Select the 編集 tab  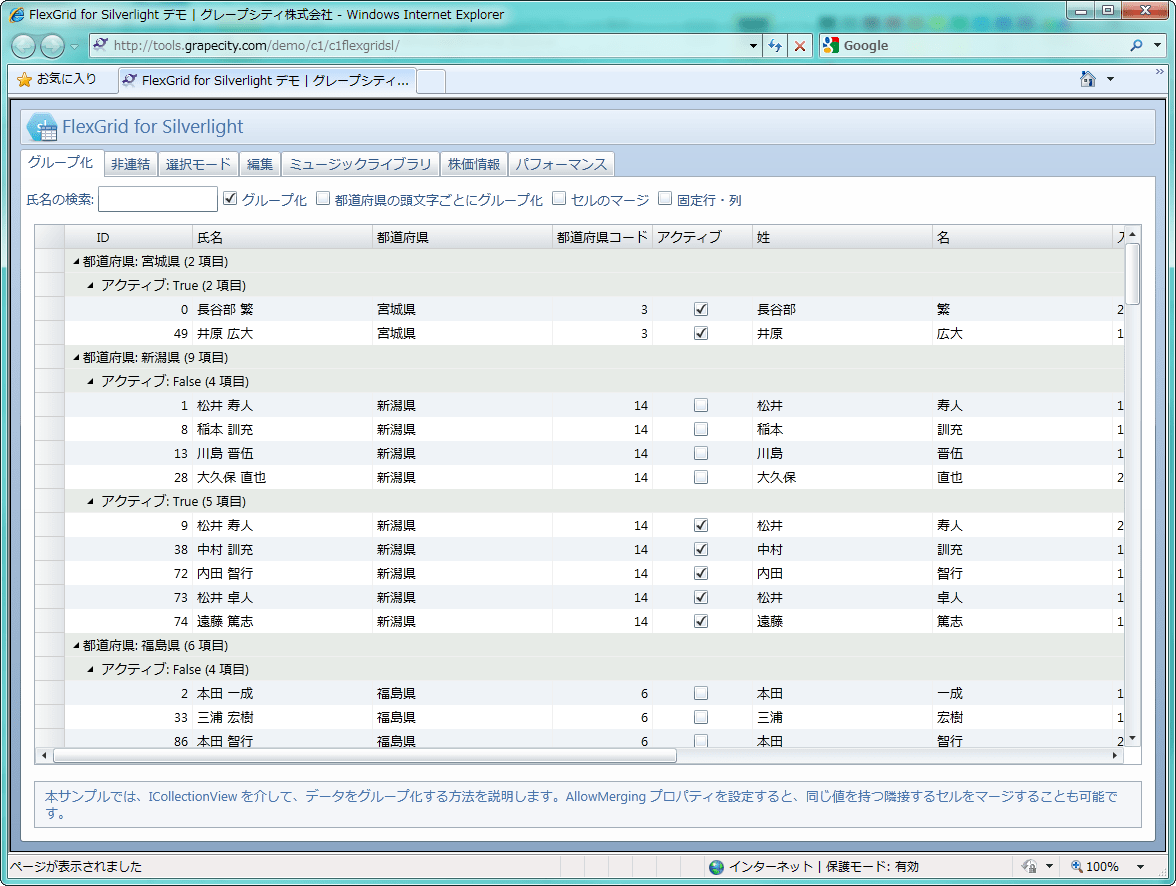pyautogui.click(x=260, y=163)
